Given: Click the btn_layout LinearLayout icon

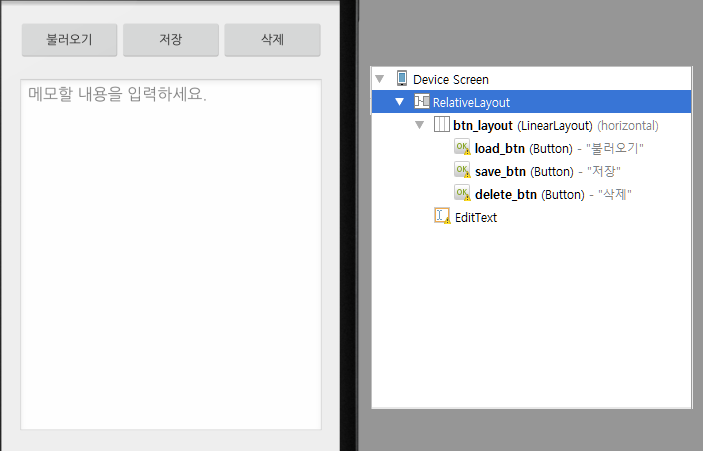Looking at the screenshot, I should [x=442, y=124].
